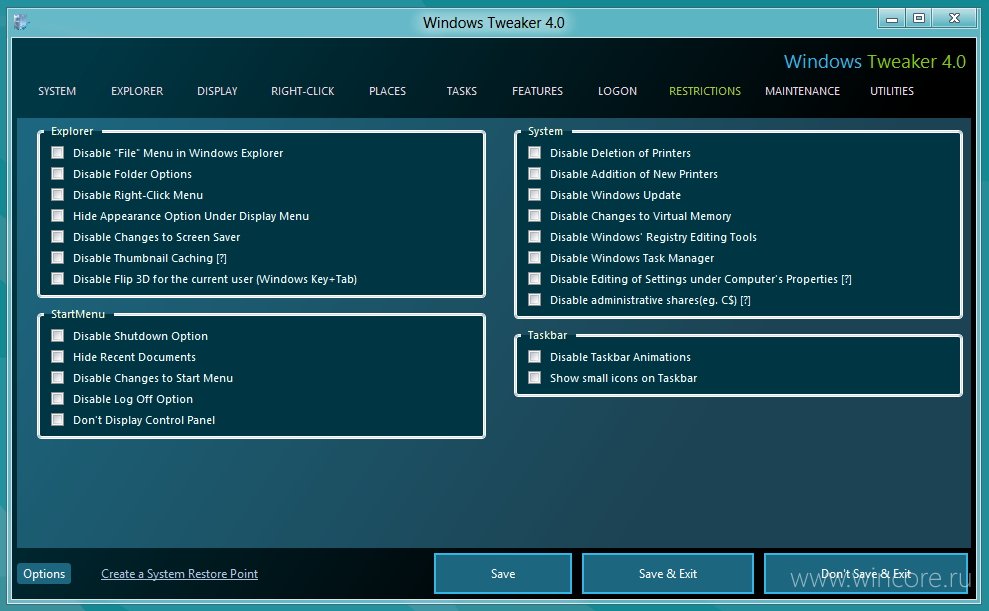This screenshot has height=611, width=989.
Task: Click the Options button
Action: pos(44,574)
